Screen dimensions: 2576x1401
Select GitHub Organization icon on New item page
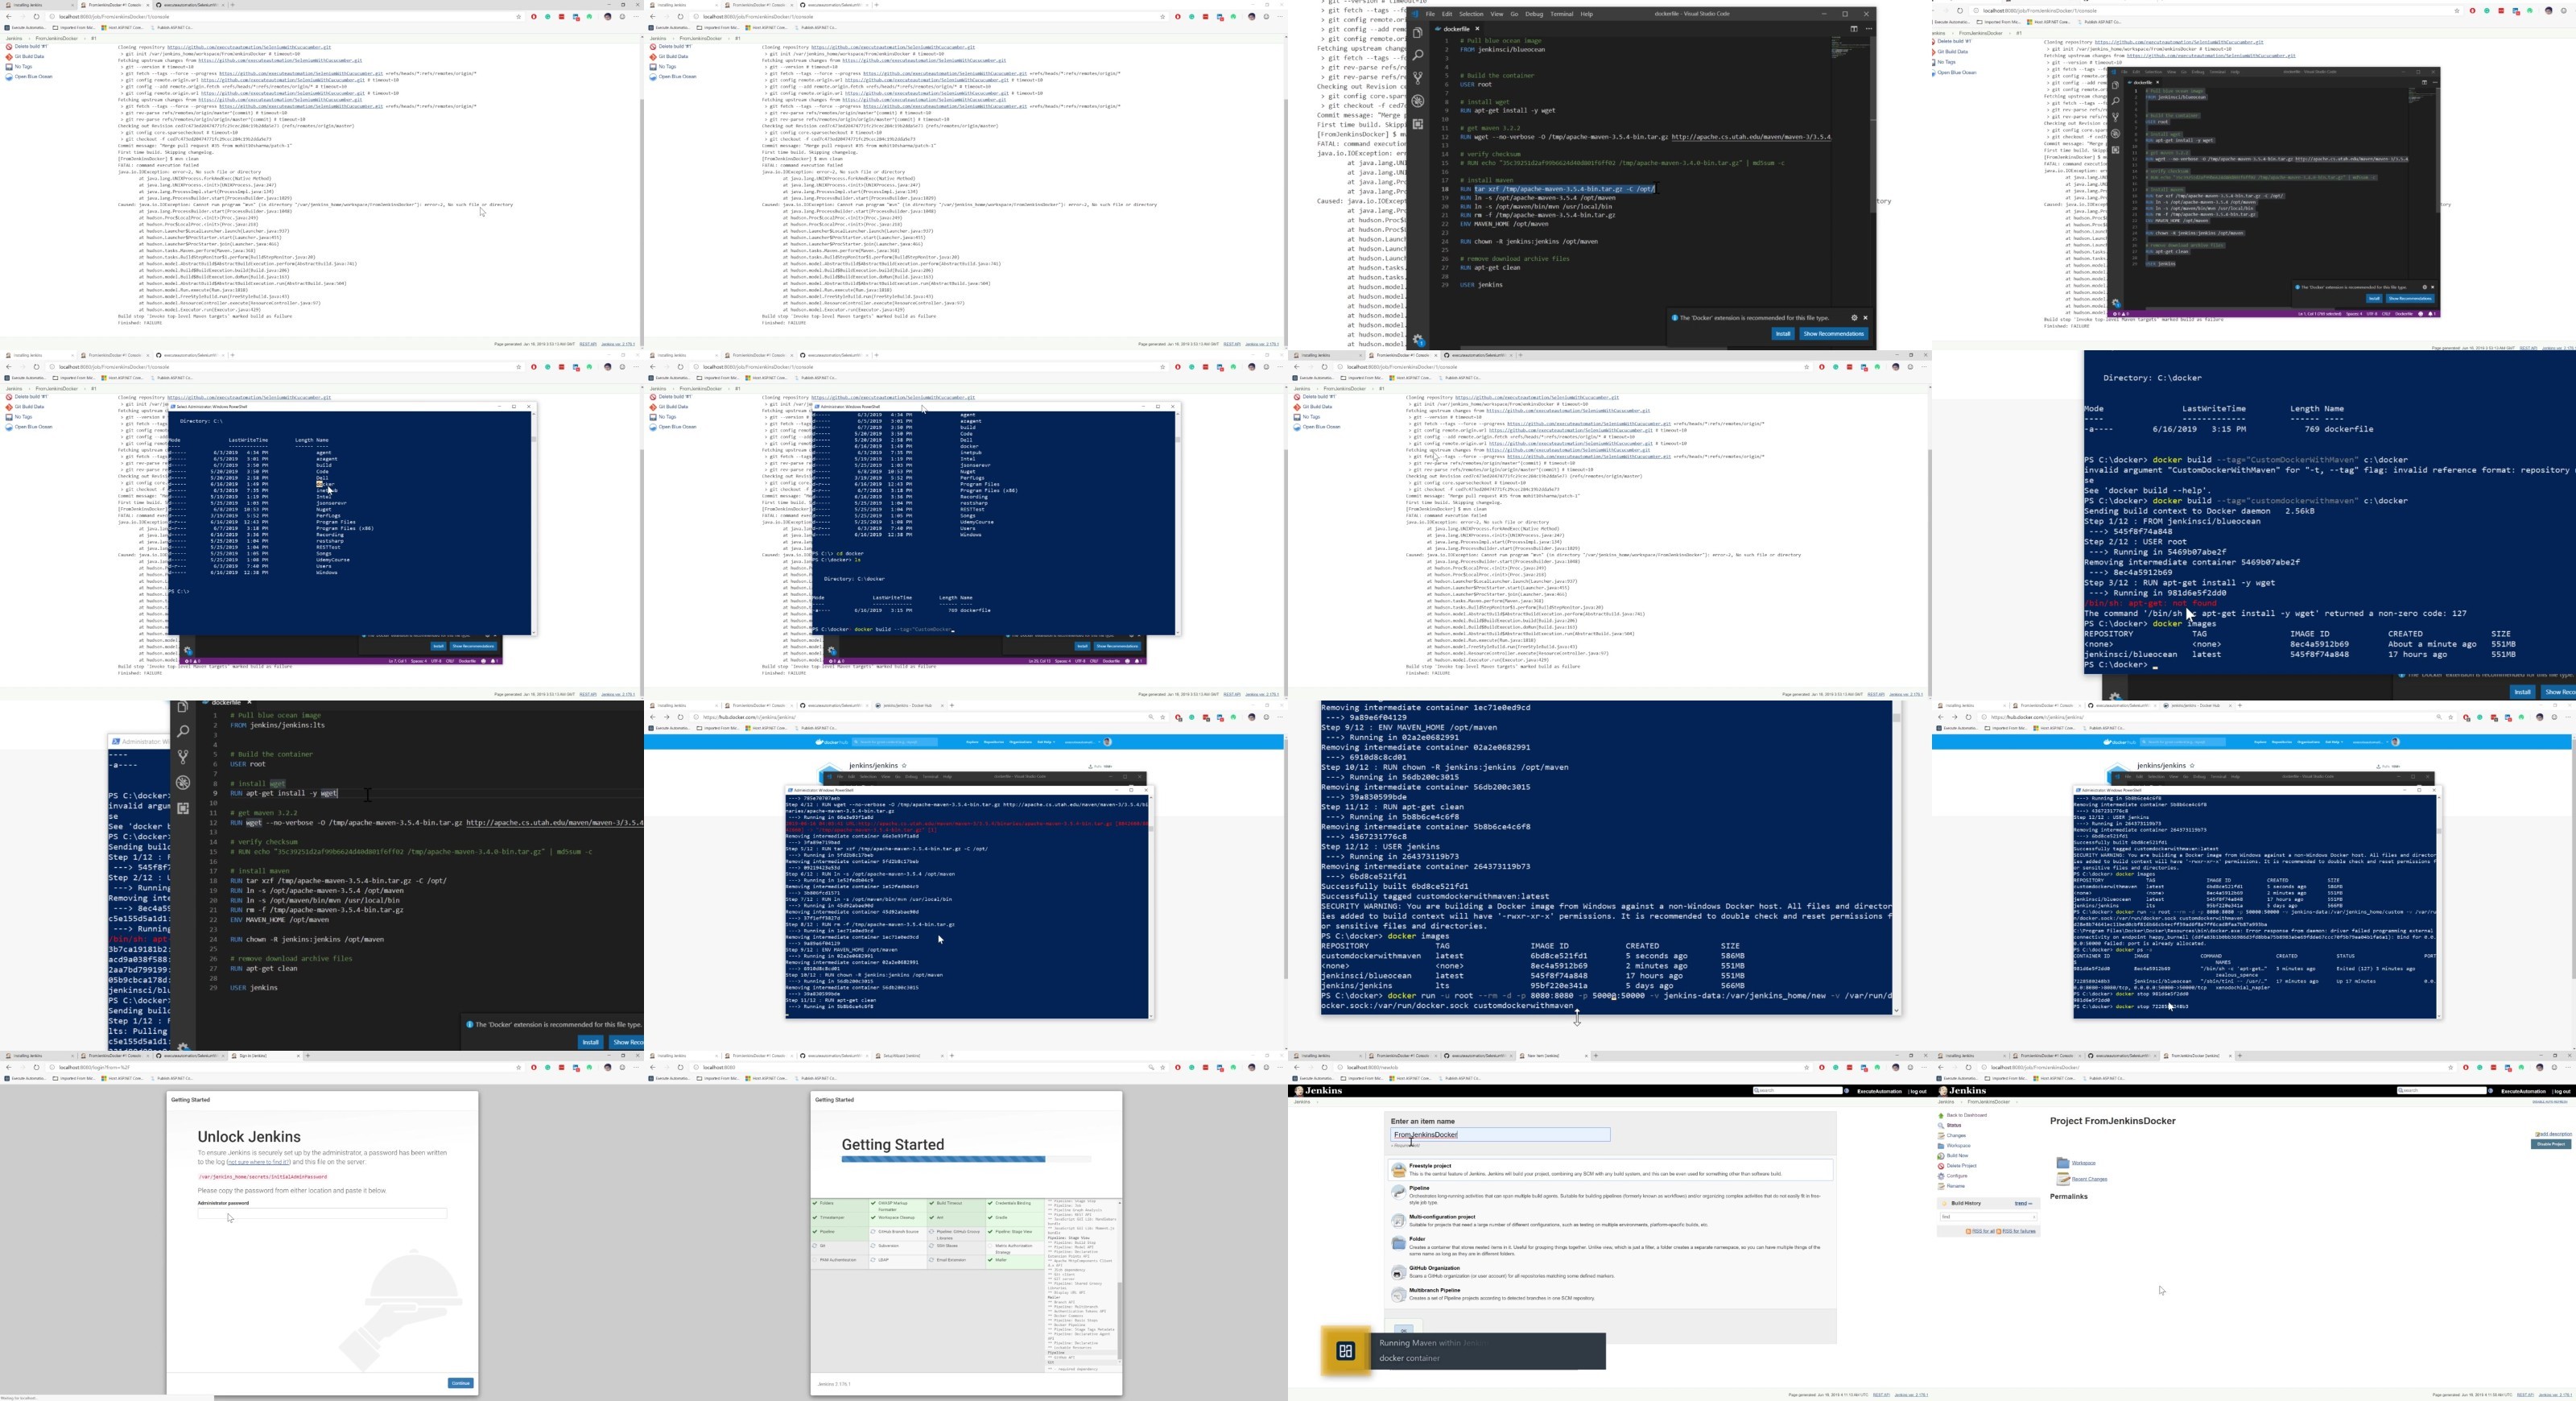pyautogui.click(x=1398, y=1273)
